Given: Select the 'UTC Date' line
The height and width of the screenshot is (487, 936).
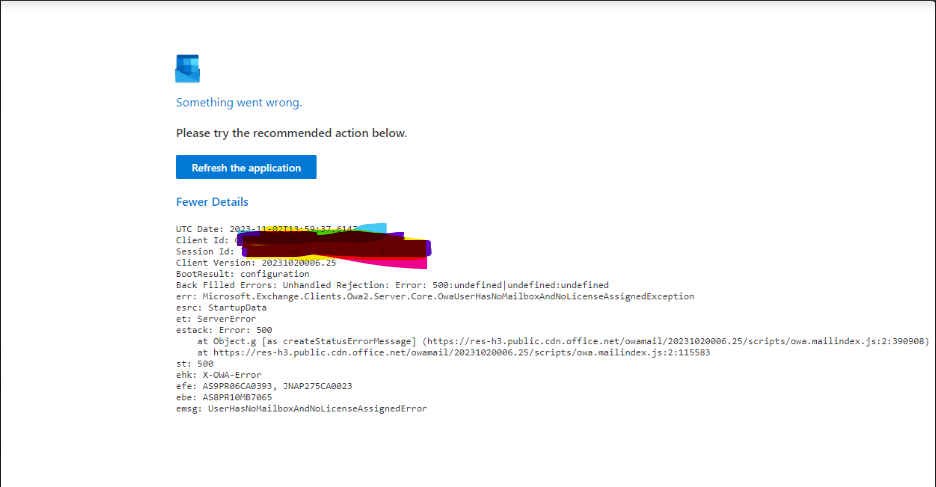Looking at the screenshot, I should [x=267, y=229].
